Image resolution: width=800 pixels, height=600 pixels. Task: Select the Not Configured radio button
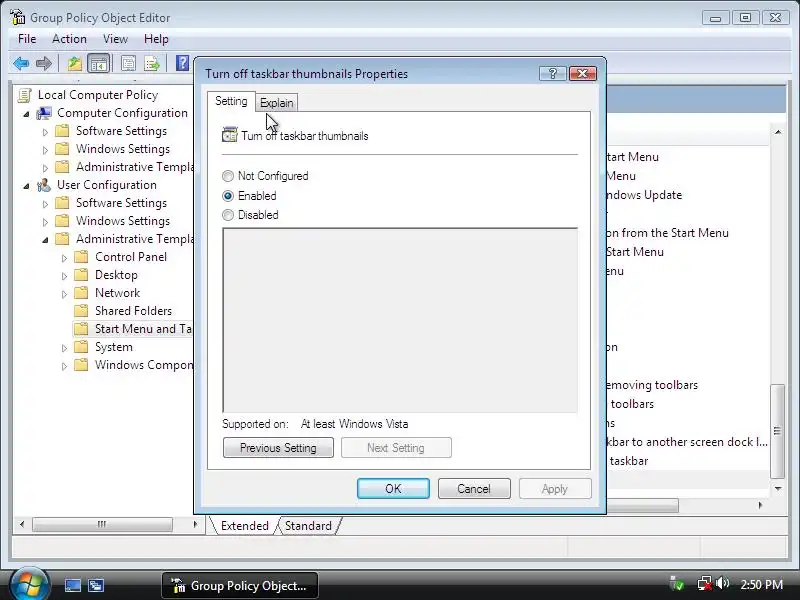(228, 176)
